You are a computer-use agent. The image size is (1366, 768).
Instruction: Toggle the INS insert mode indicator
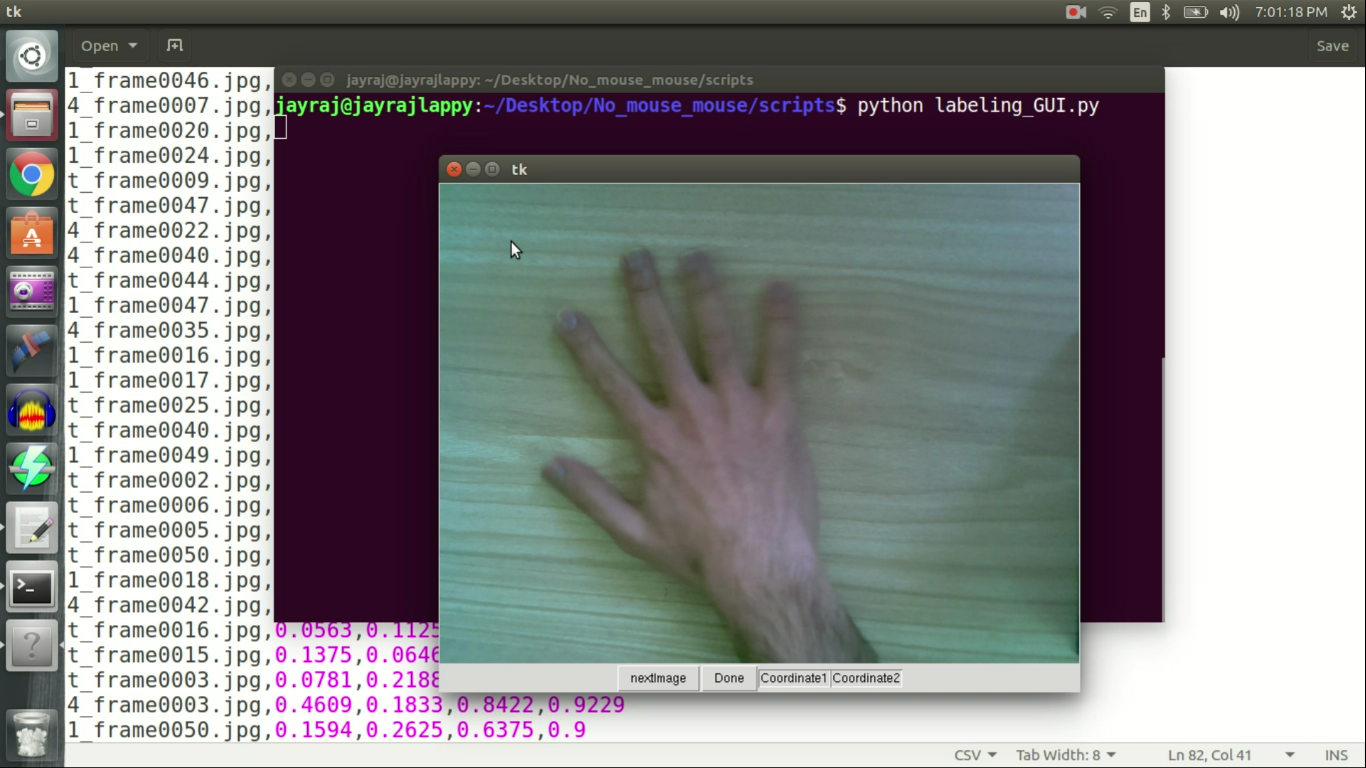click(1336, 755)
